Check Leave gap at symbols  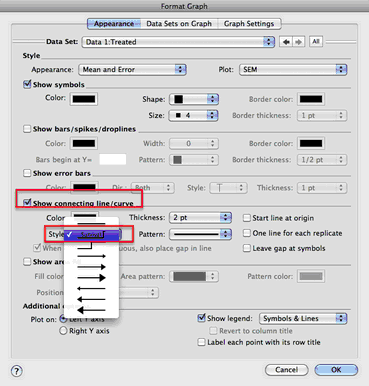click(x=247, y=248)
